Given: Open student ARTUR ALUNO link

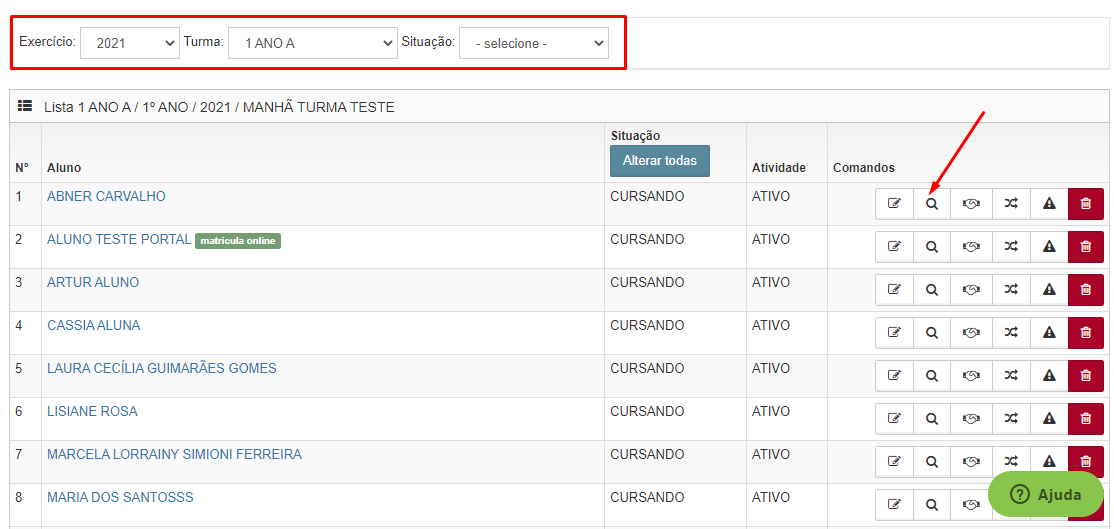Looking at the screenshot, I should coord(93,283).
